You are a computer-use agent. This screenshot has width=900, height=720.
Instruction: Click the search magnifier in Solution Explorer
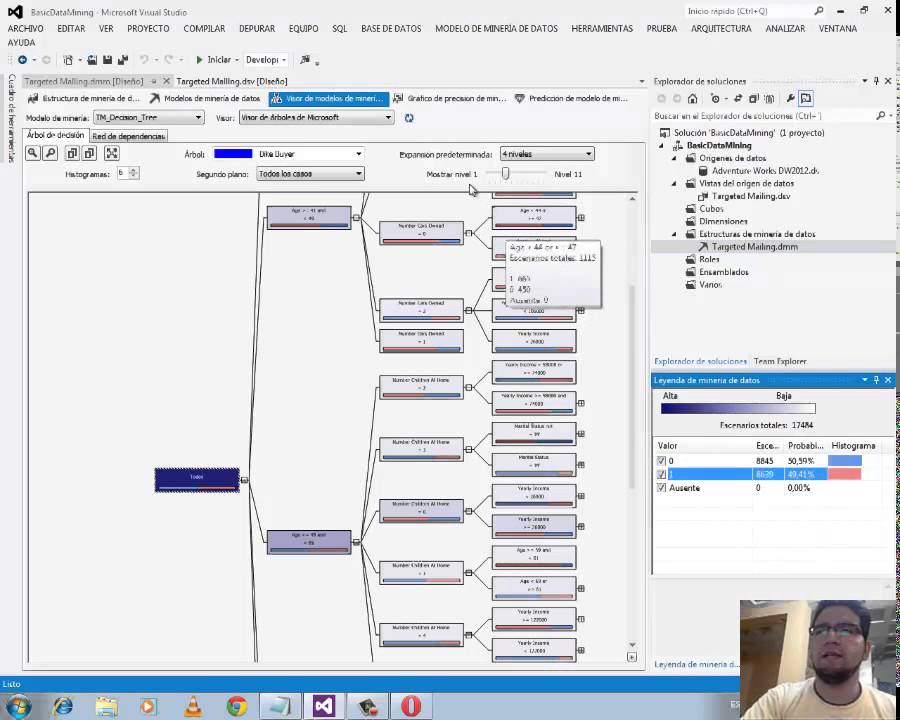pos(880,116)
